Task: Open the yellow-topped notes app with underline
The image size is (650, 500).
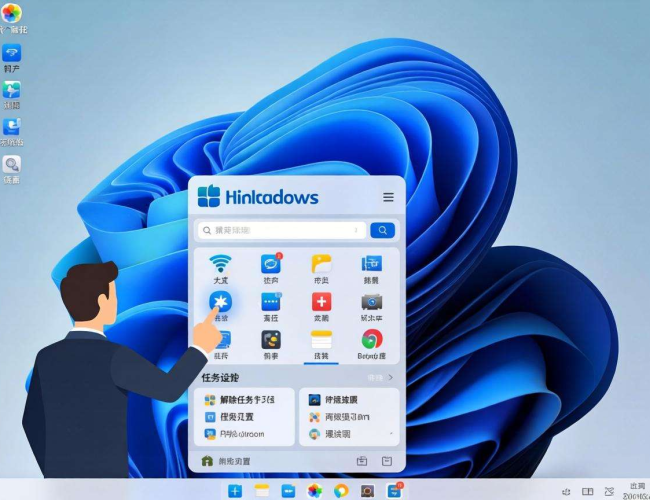Action: tap(321, 340)
